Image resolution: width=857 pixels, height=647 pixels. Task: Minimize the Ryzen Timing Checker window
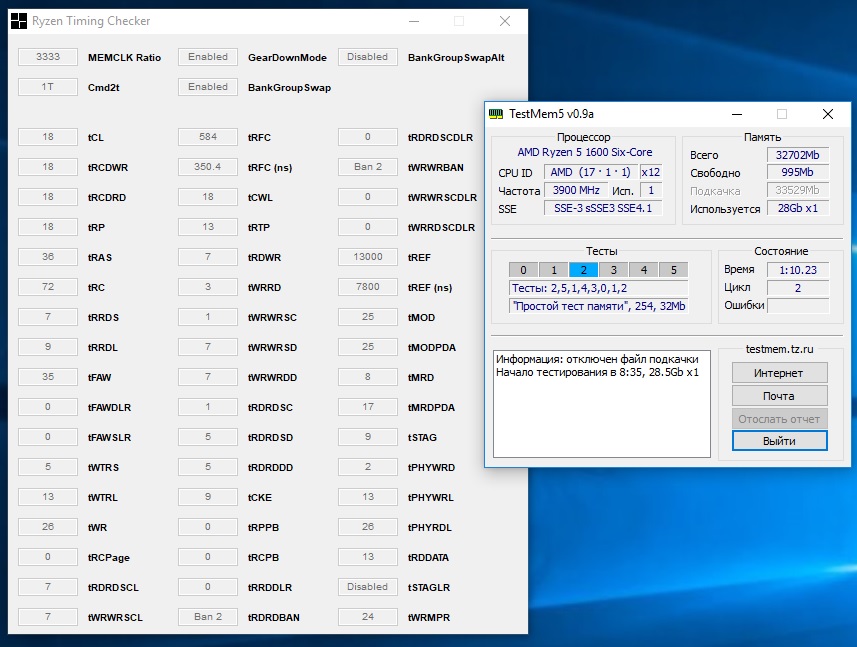pyautogui.click(x=414, y=21)
